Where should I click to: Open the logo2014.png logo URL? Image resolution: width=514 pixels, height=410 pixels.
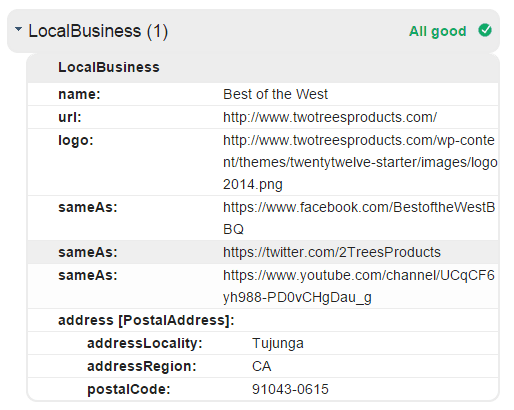click(360, 162)
